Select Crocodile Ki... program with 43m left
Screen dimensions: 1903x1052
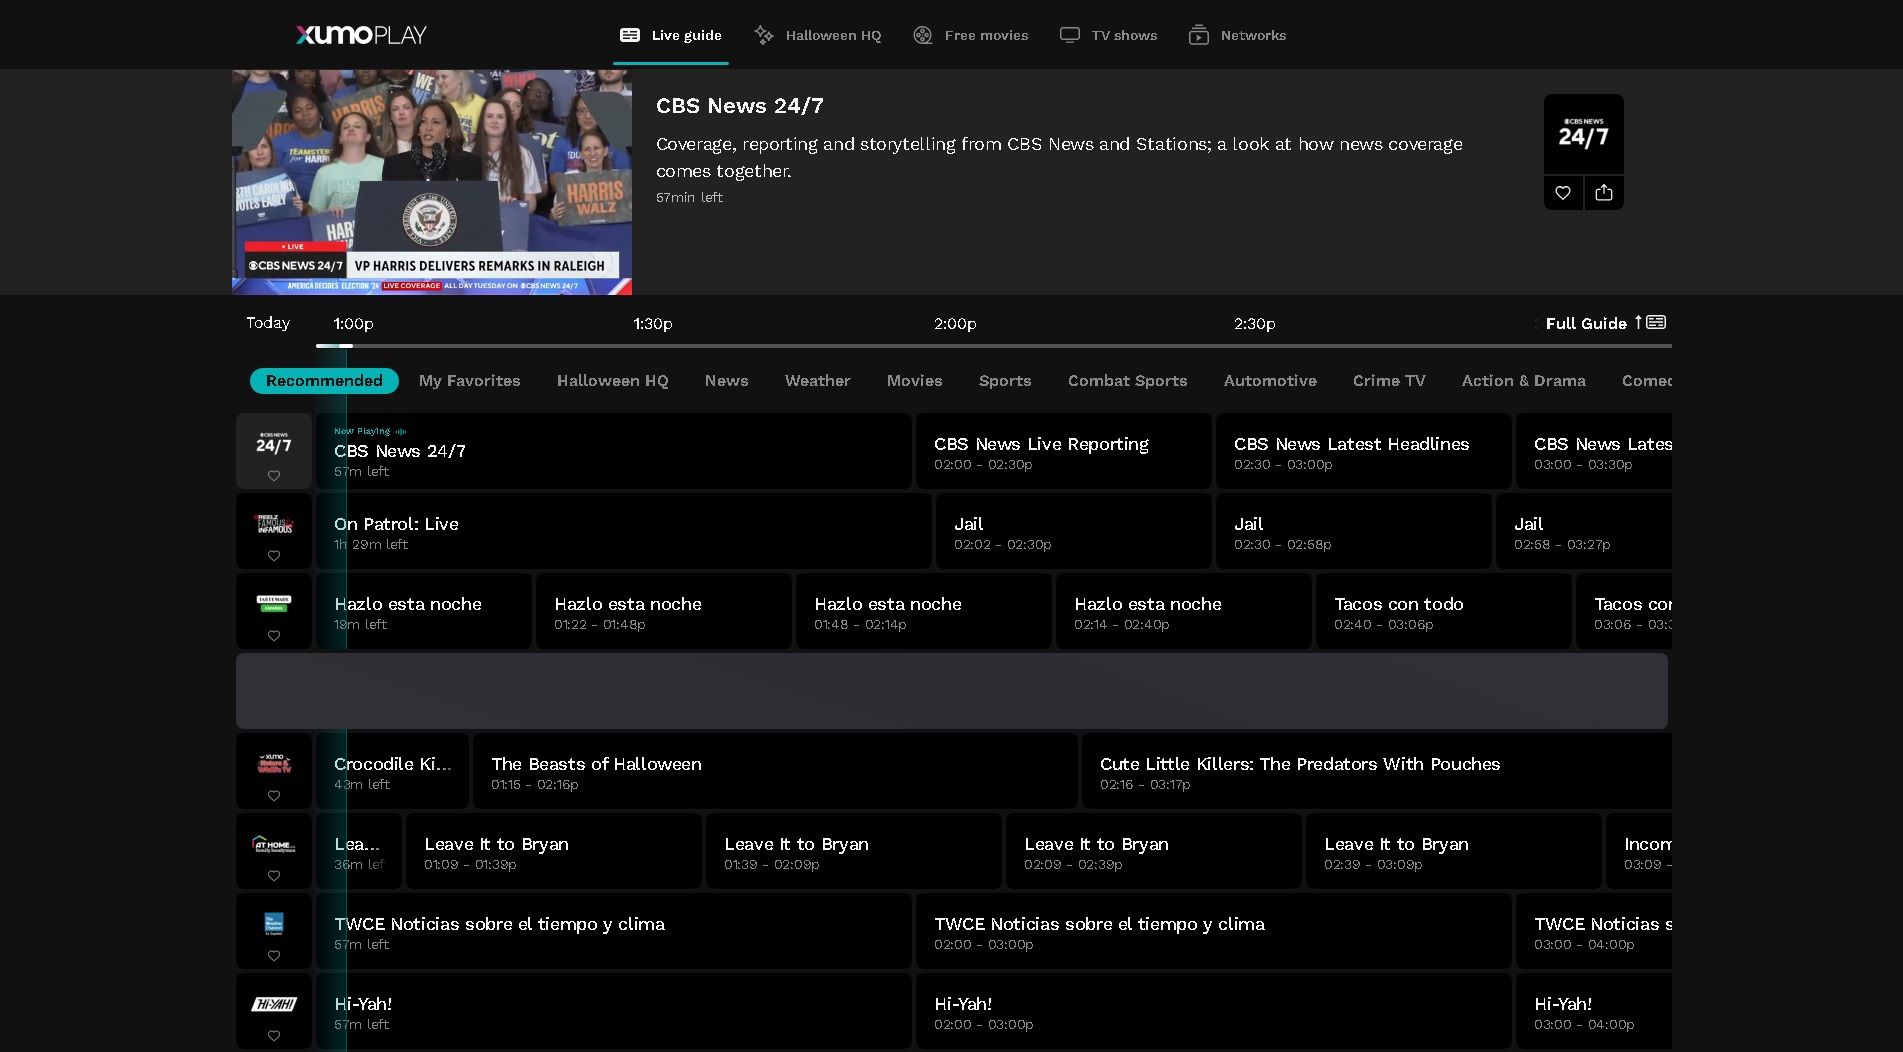(x=392, y=771)
